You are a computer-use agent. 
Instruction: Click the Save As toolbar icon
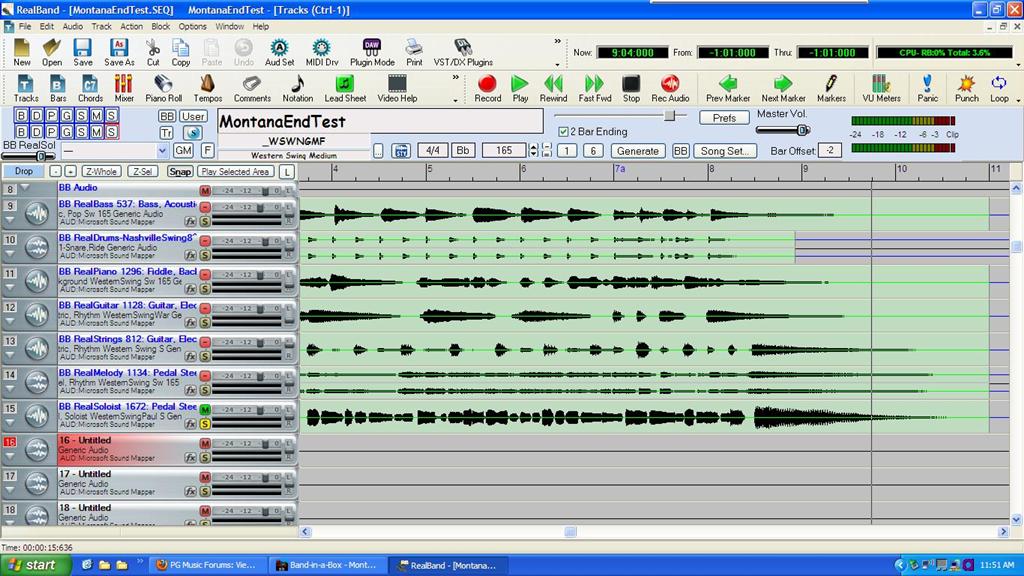119,52
